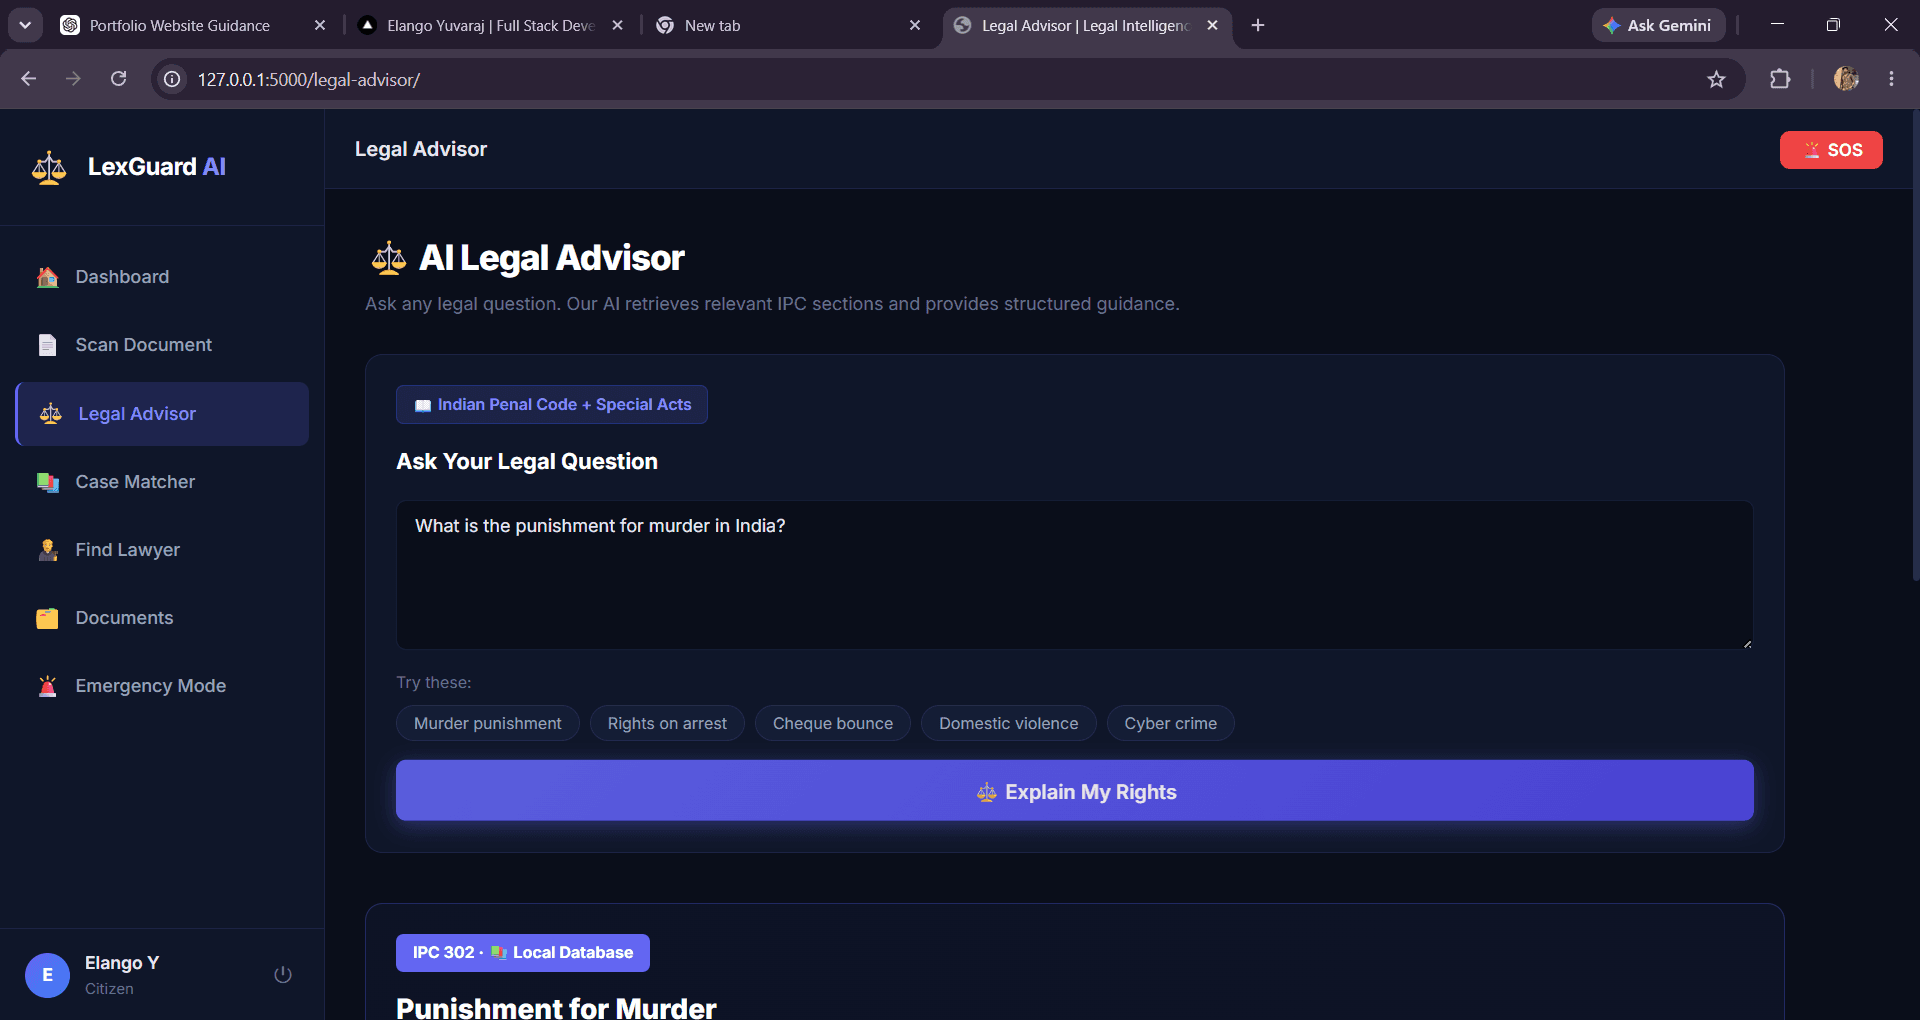Viewport: 1920px width, 1020px height.
Task: Click the user avatar with letter E
Action: point(47,975)
